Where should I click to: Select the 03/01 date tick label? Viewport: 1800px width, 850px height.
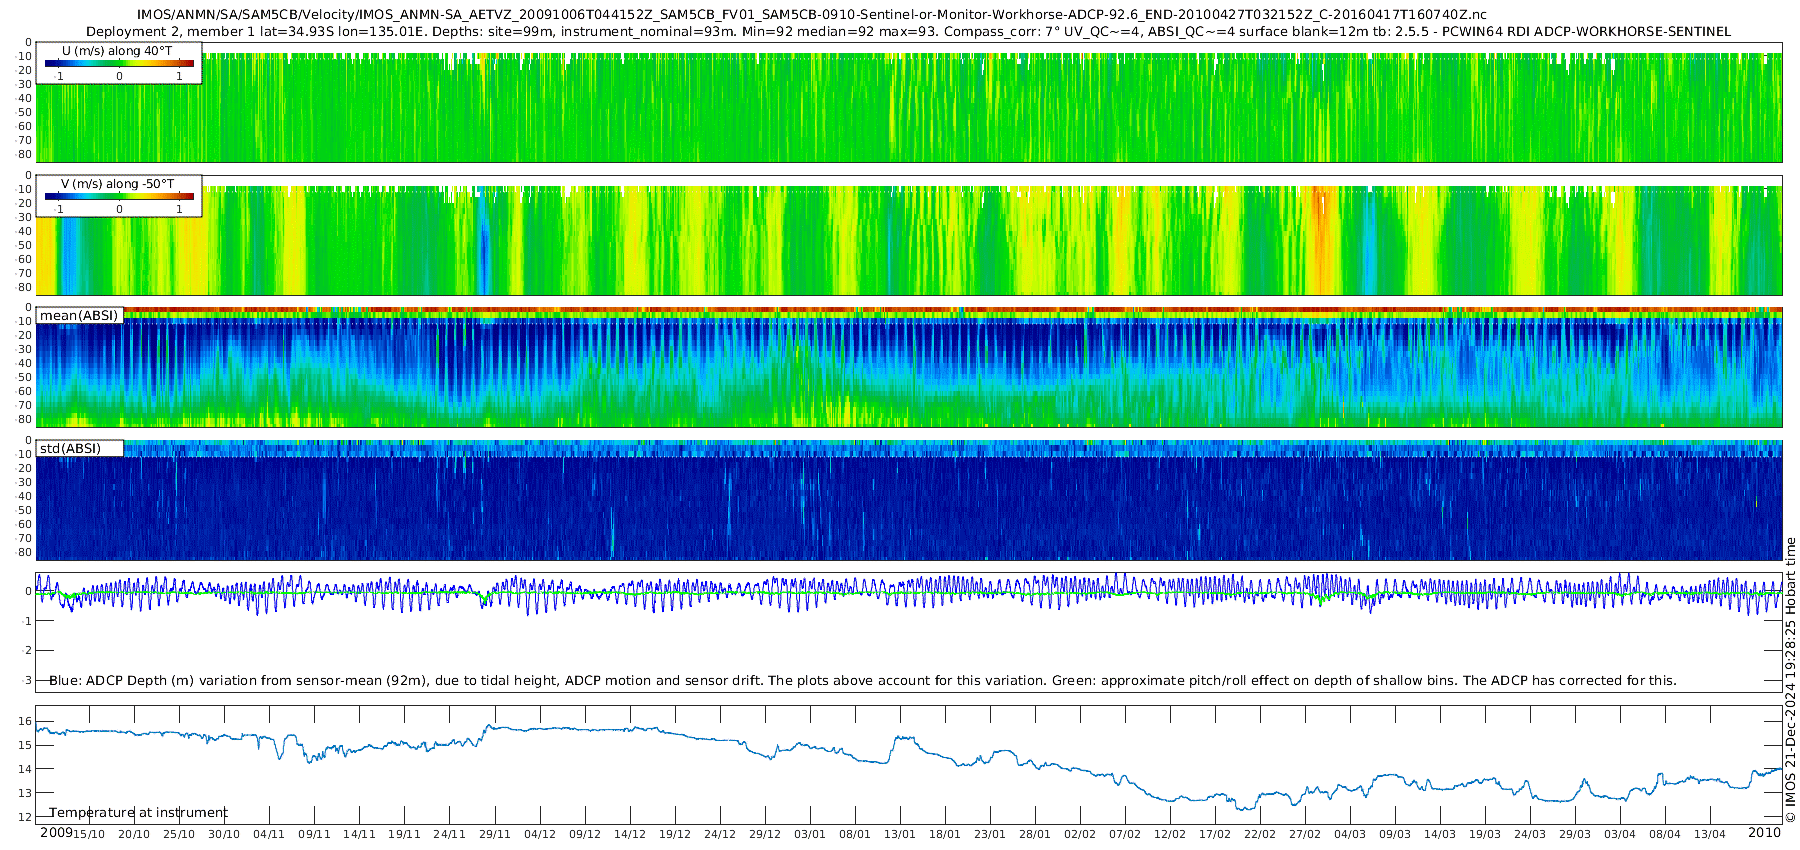(x=809, y=834)
